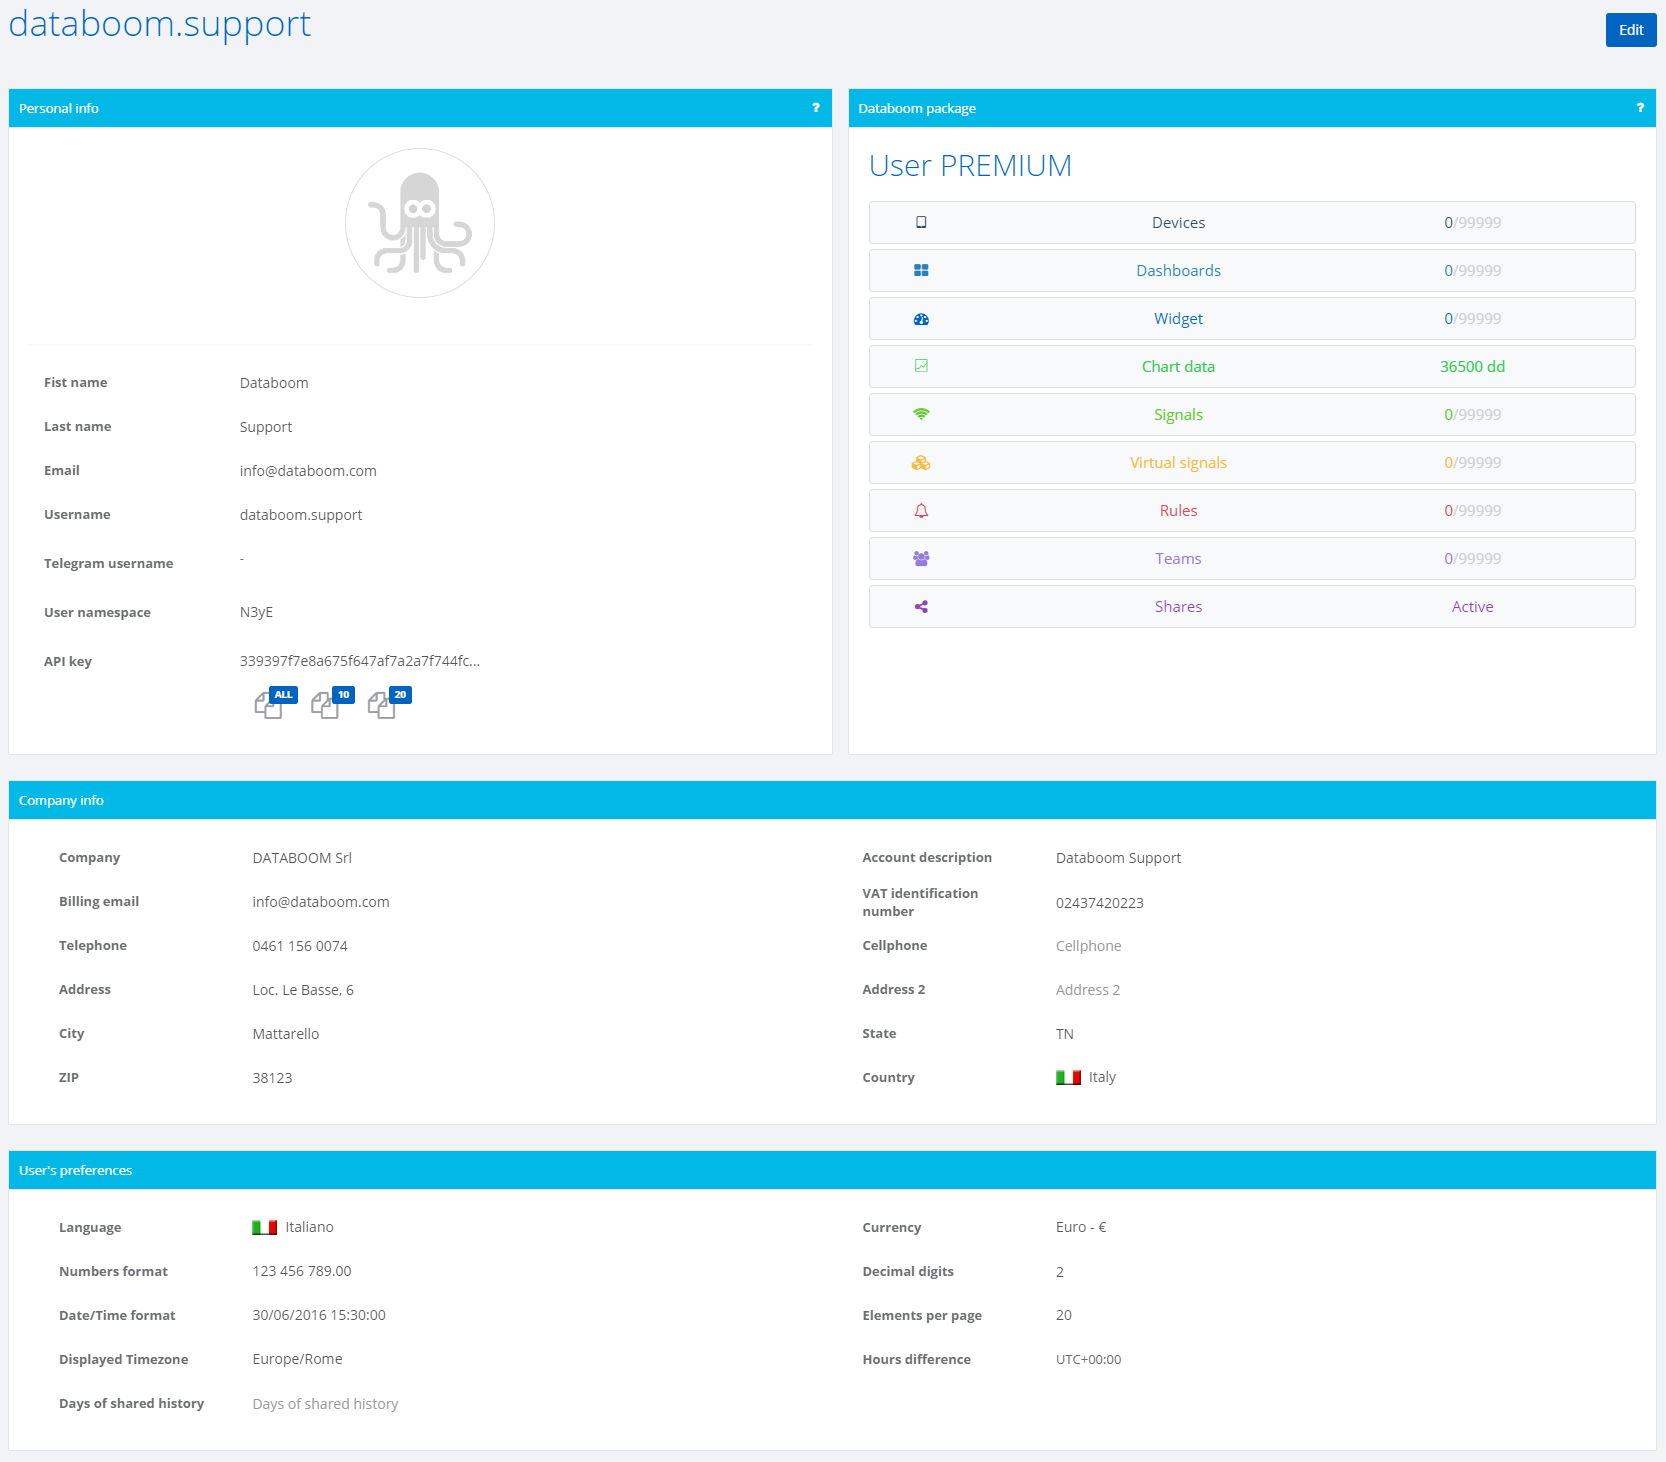Image resolution: width=1666 pixels, height=1462 pixels.
Task: Open the Widget link
Action: (1178, 319)
